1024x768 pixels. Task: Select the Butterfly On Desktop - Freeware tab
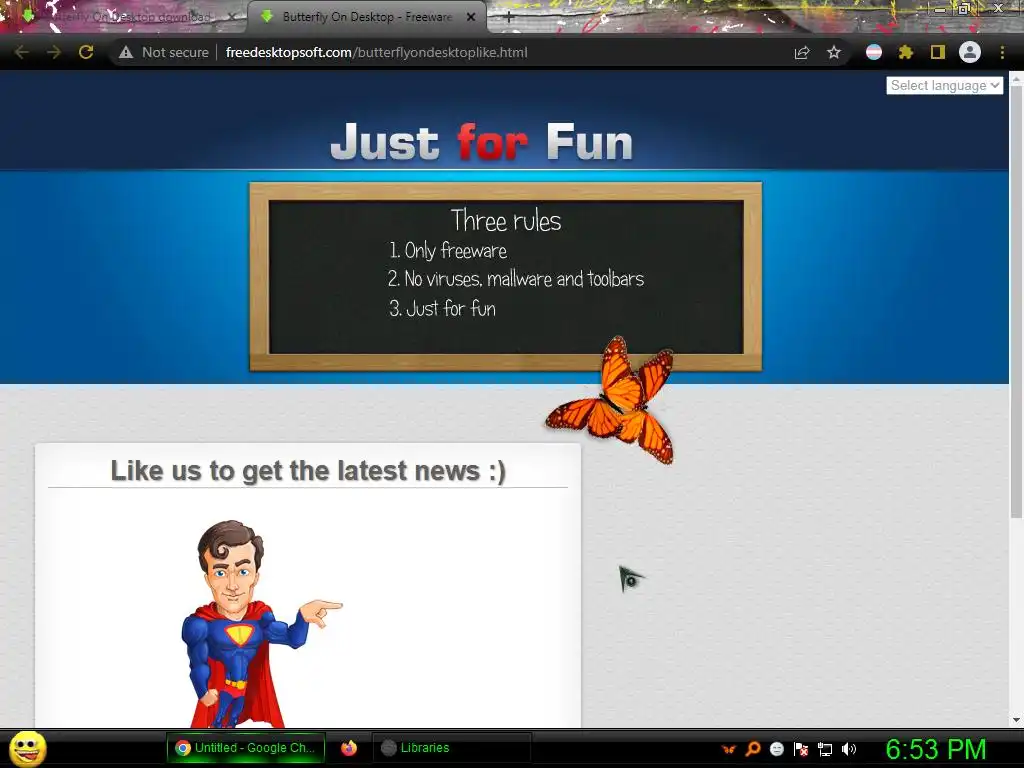click(367, 18)
